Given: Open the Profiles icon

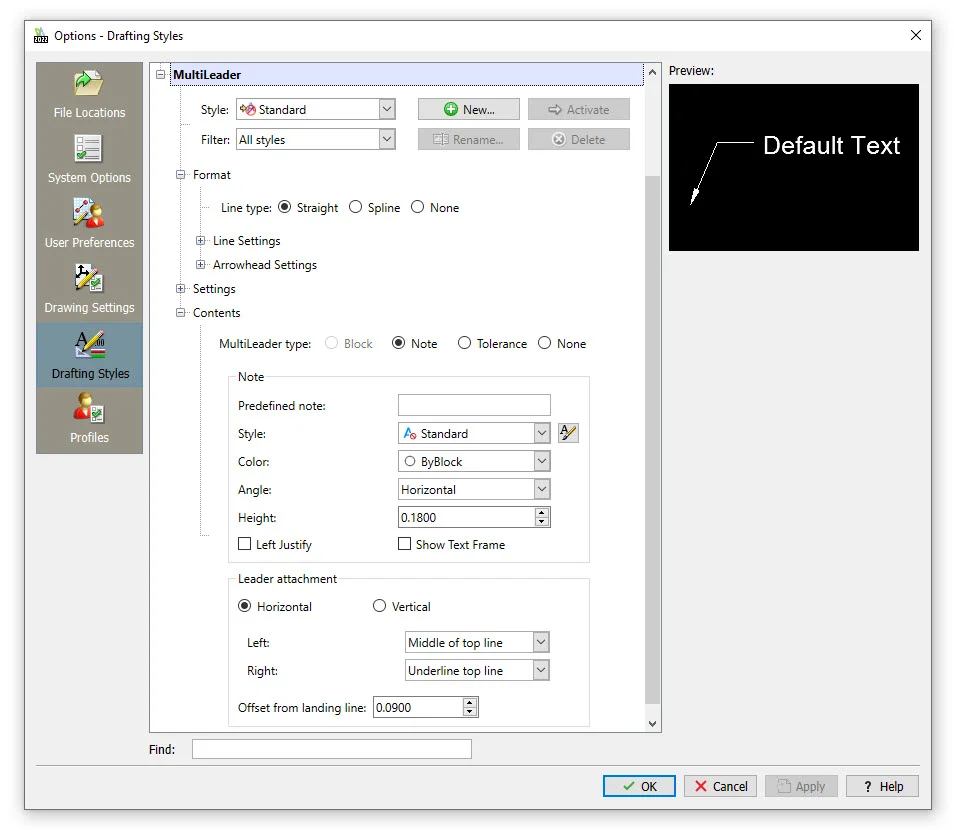Looking at the screenshot, I should click(x=89, y=410).
